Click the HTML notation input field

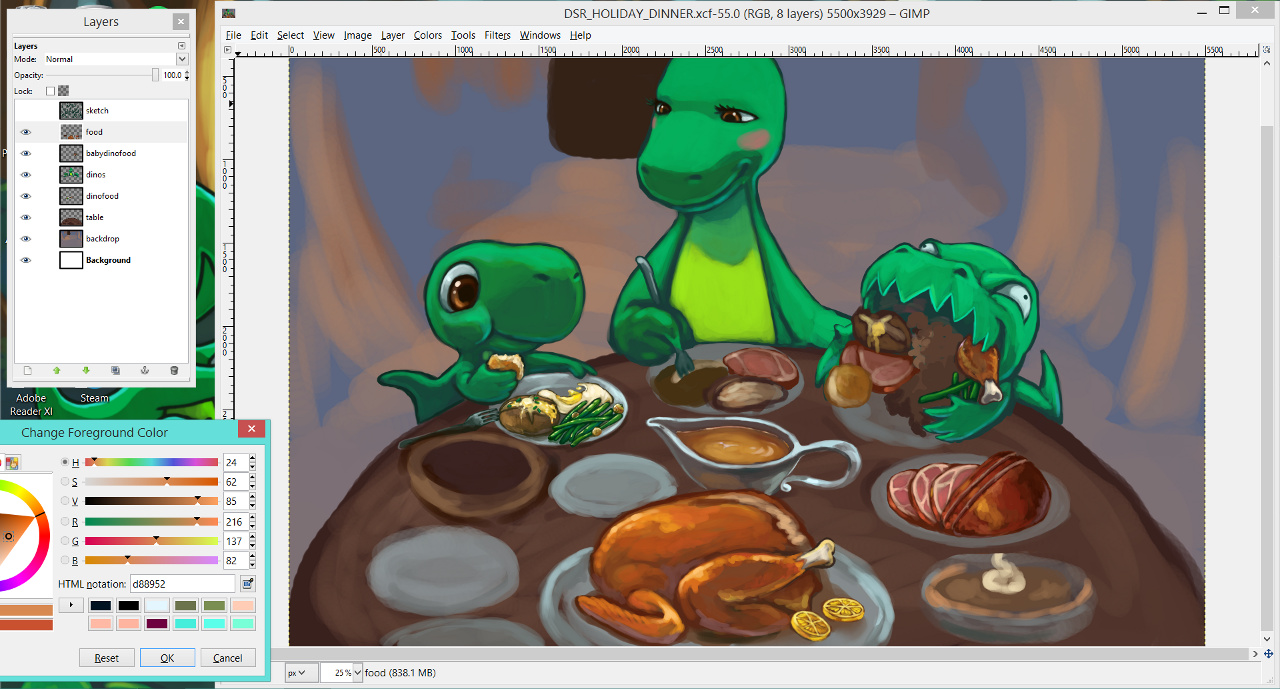pos(182,583)
